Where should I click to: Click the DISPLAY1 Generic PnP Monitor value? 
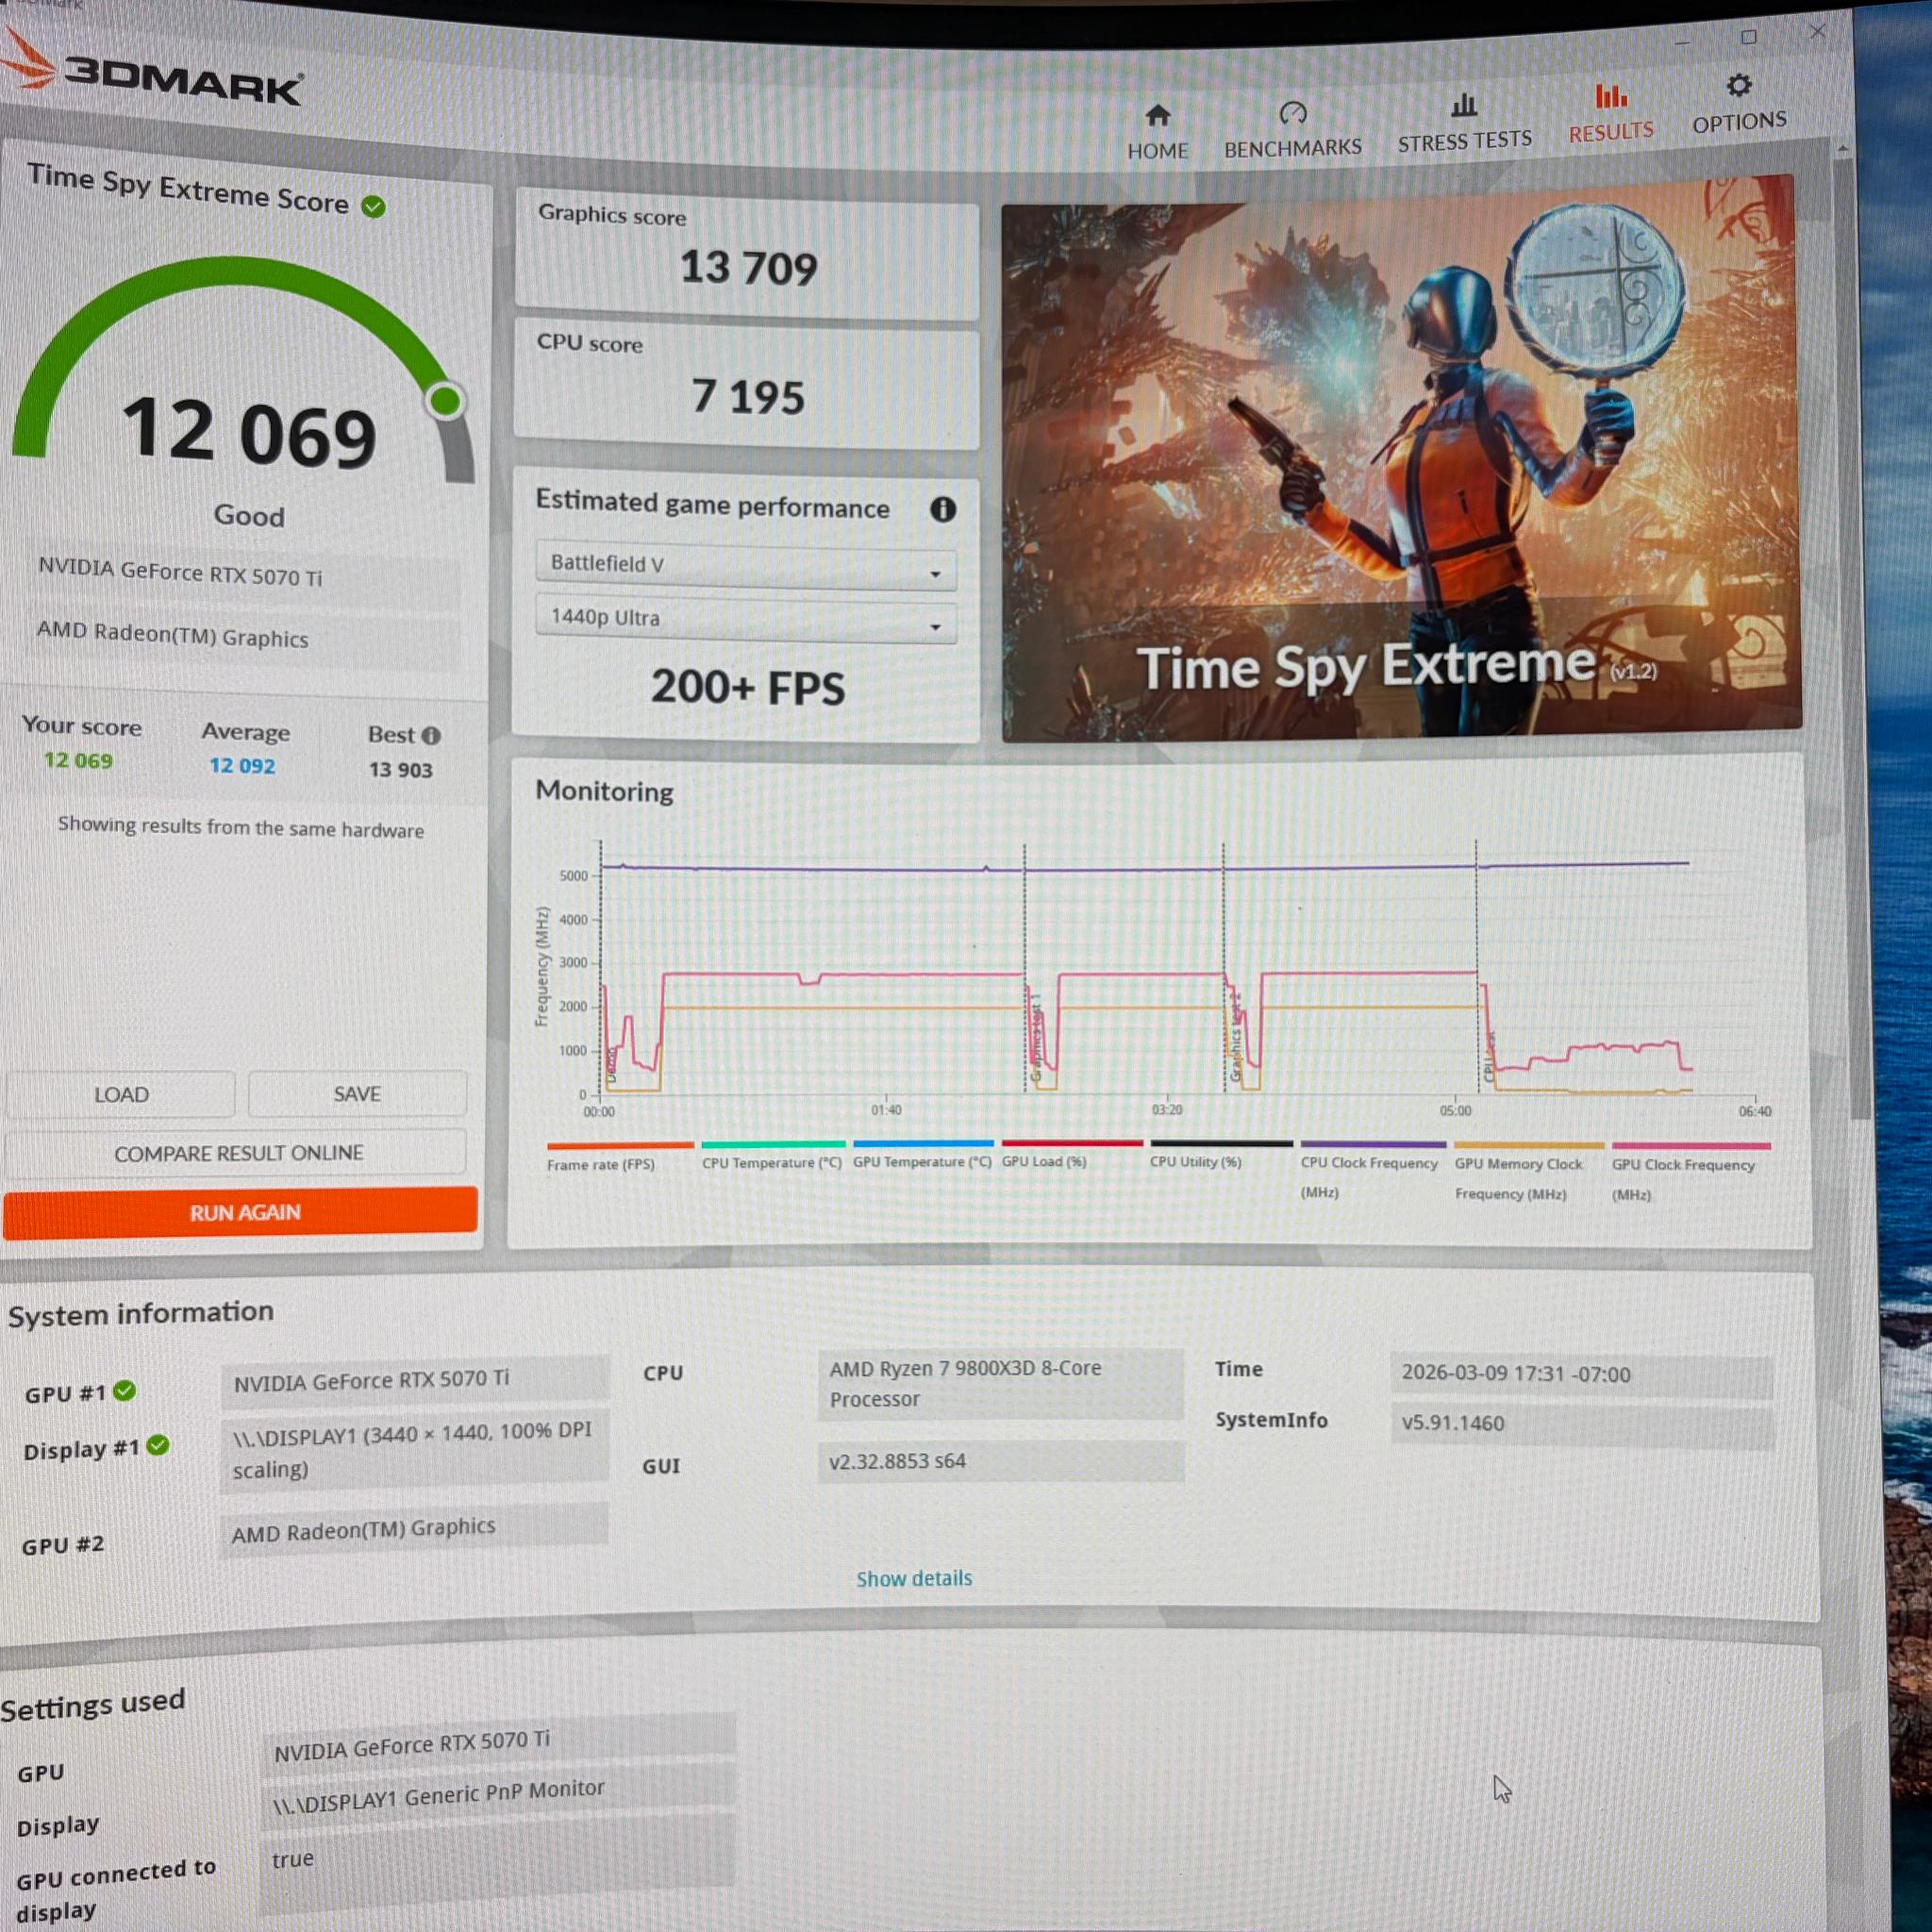[498, 1795]
